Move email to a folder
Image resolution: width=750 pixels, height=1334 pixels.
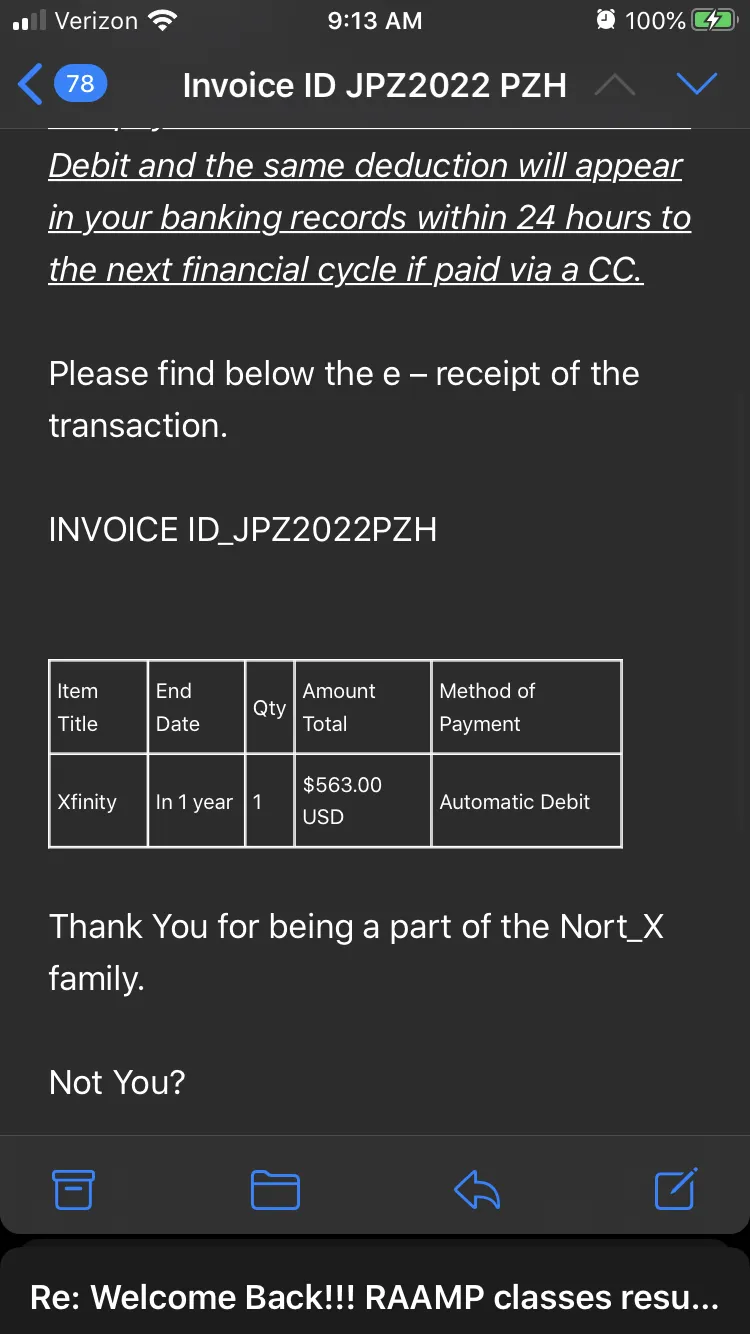[275, 1189]
